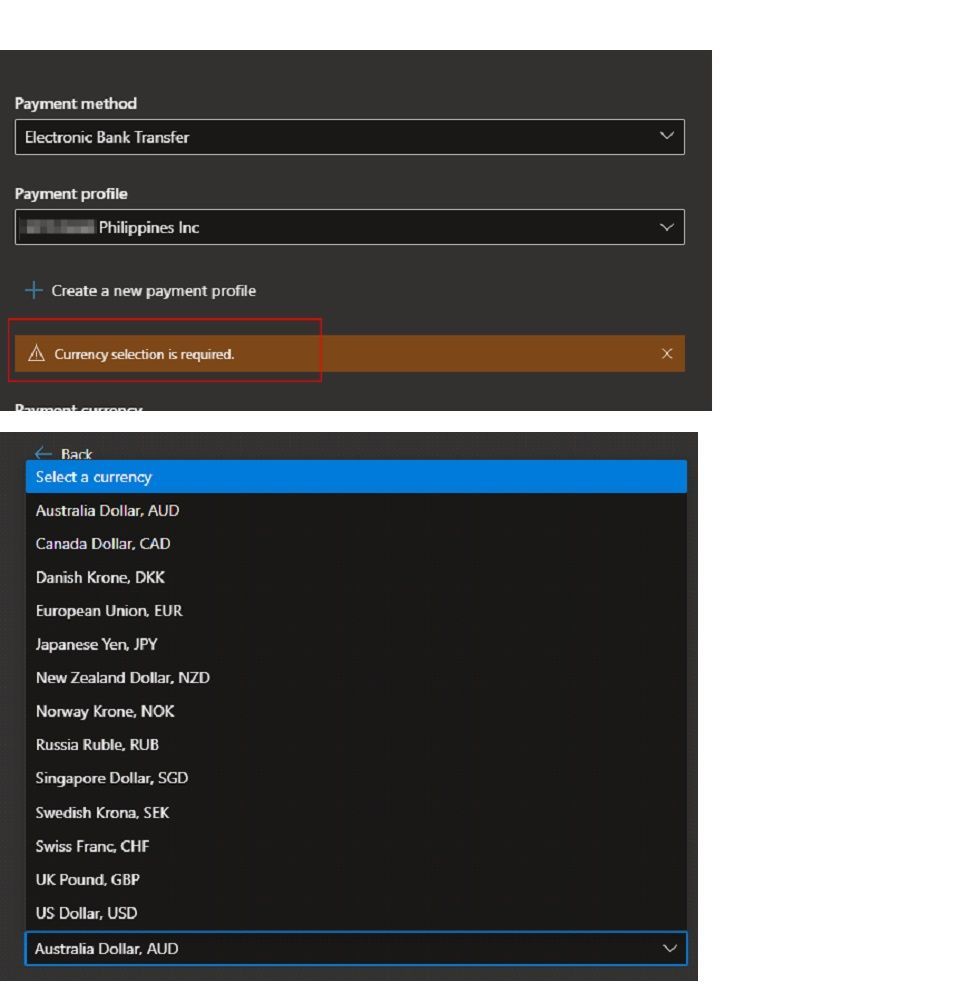Choose Australia Dollar, AUD from the list
This screenshot has height=1004, width=968.
pos(356,510)
